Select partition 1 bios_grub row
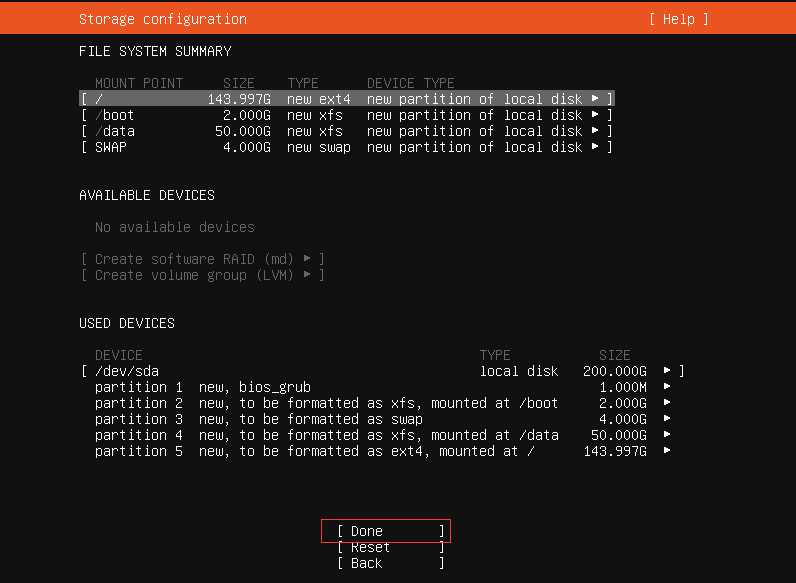Viewport: 796px width, 583px height. coord(382,387)
